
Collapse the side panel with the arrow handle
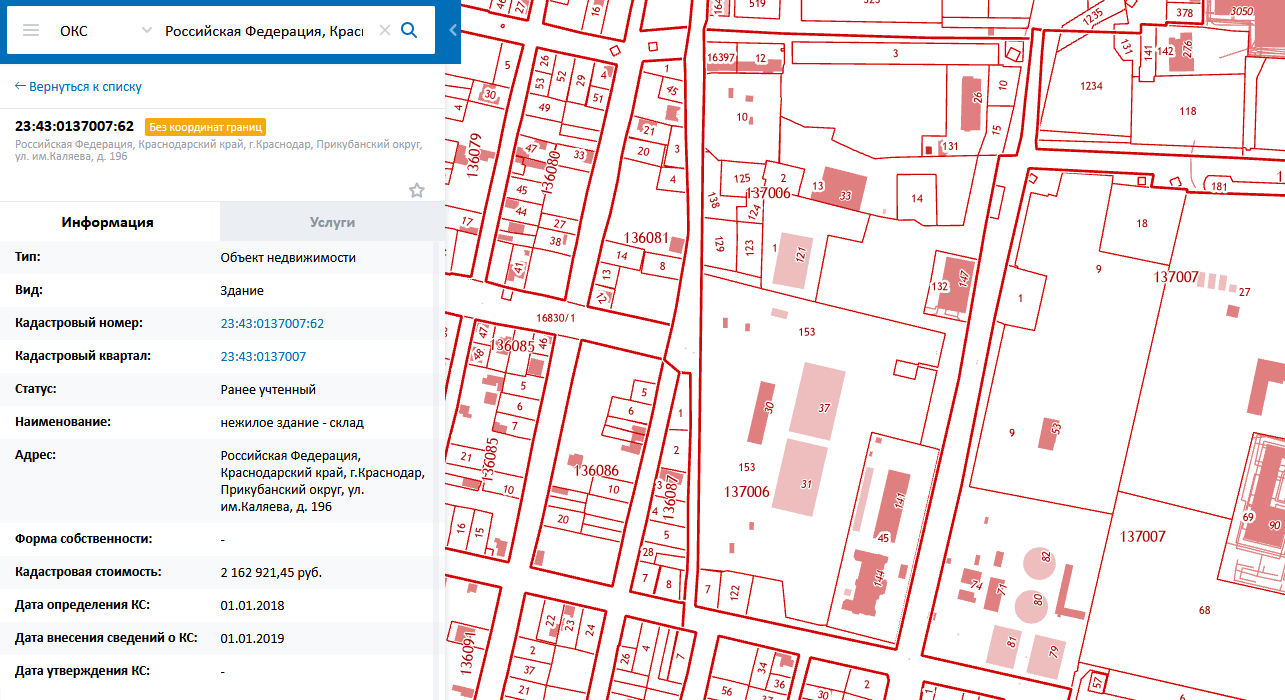point(453,30)
